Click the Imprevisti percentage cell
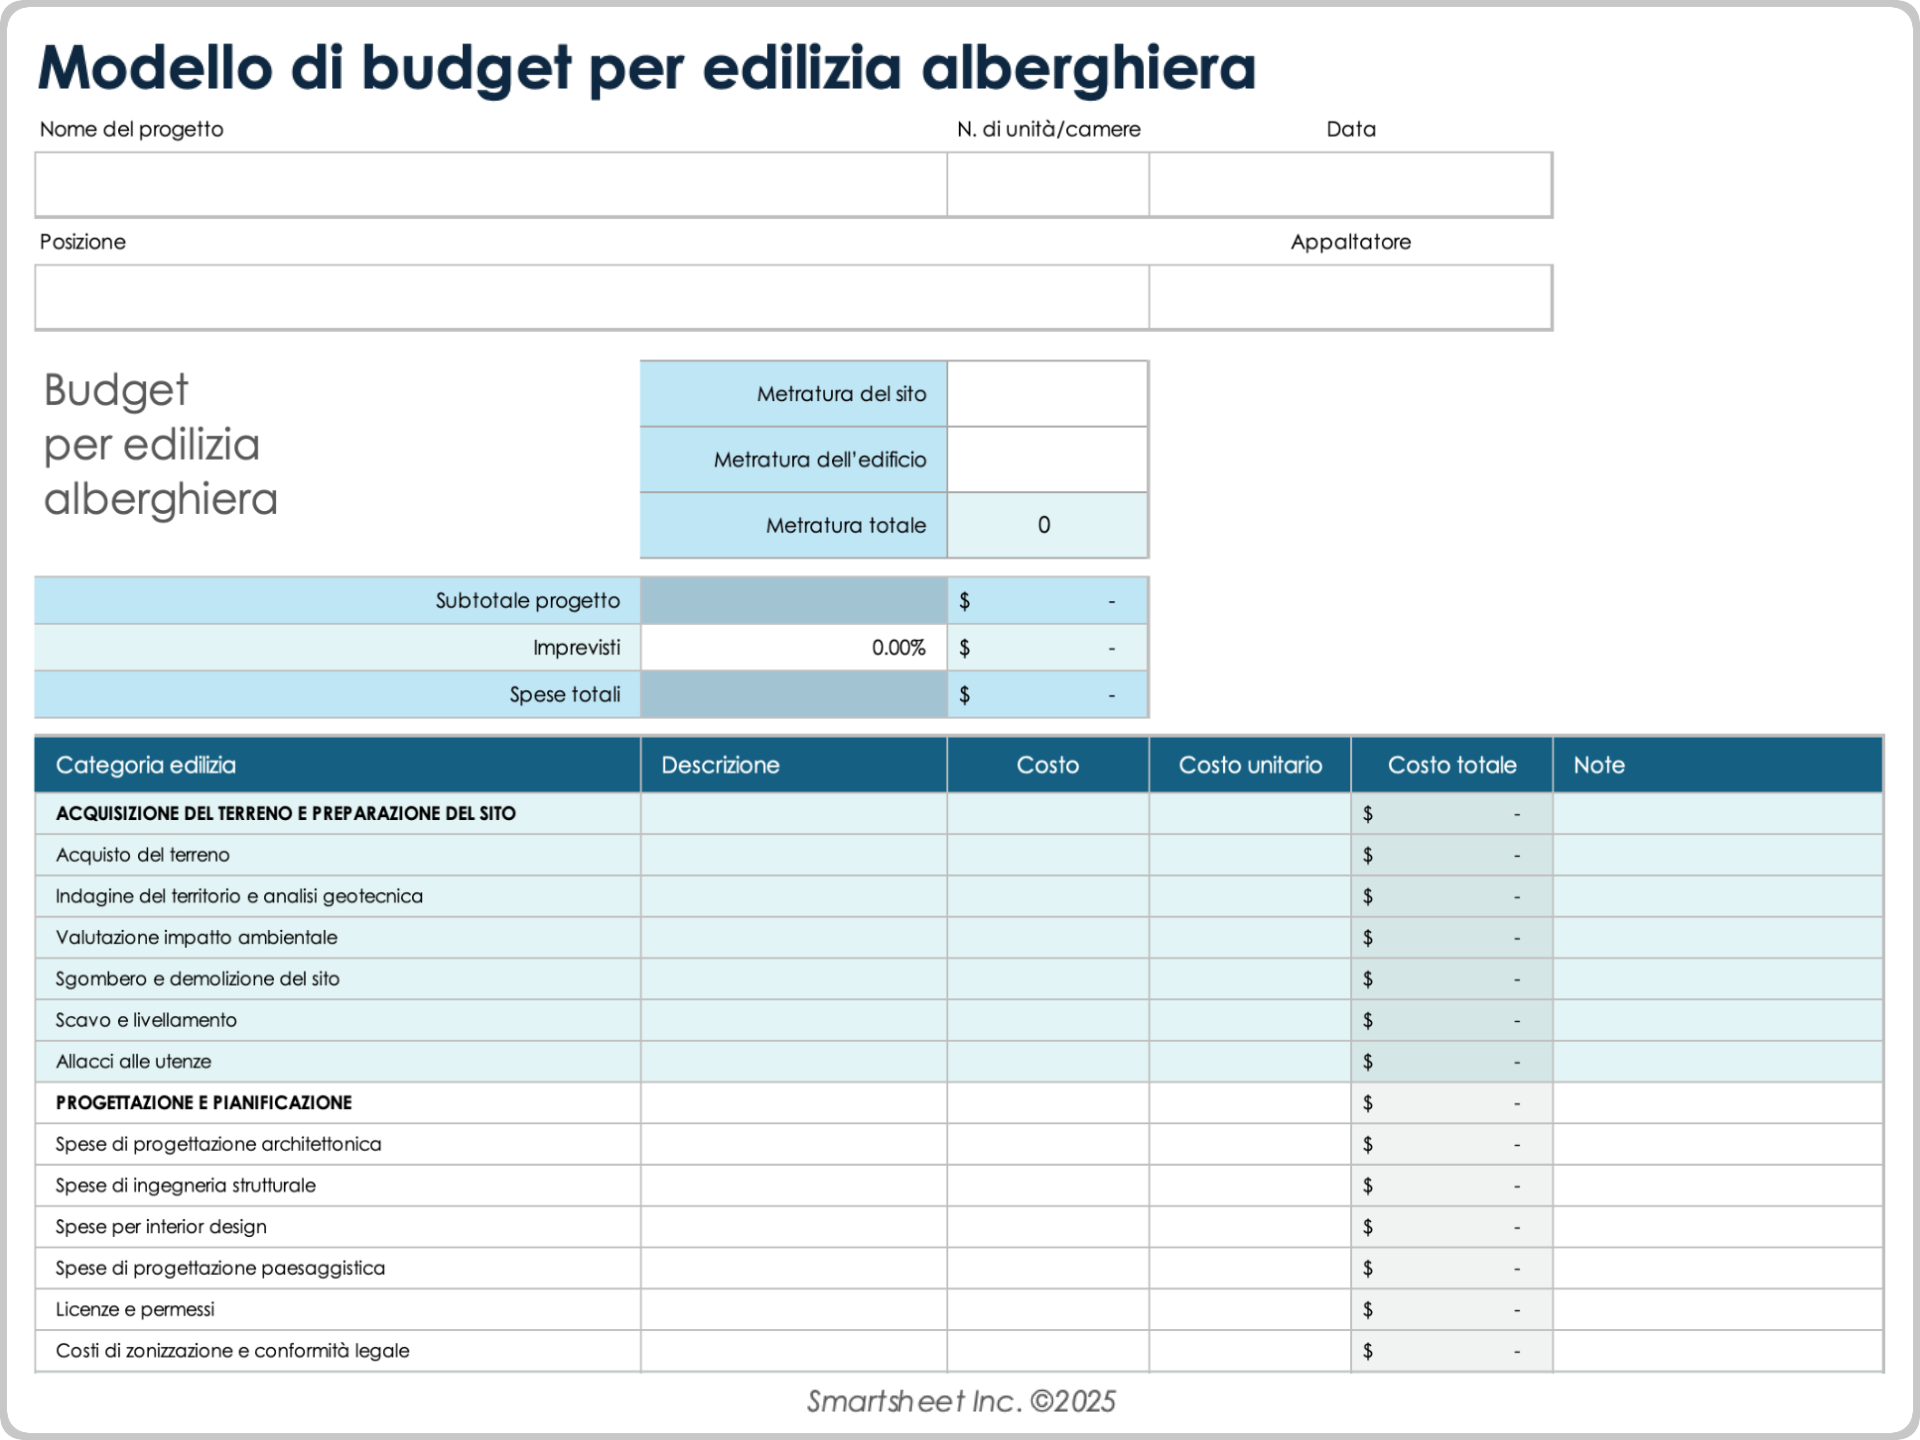Image resolution: width=1920 pixels, height=1440 pixels. click(x=793, y=648)
